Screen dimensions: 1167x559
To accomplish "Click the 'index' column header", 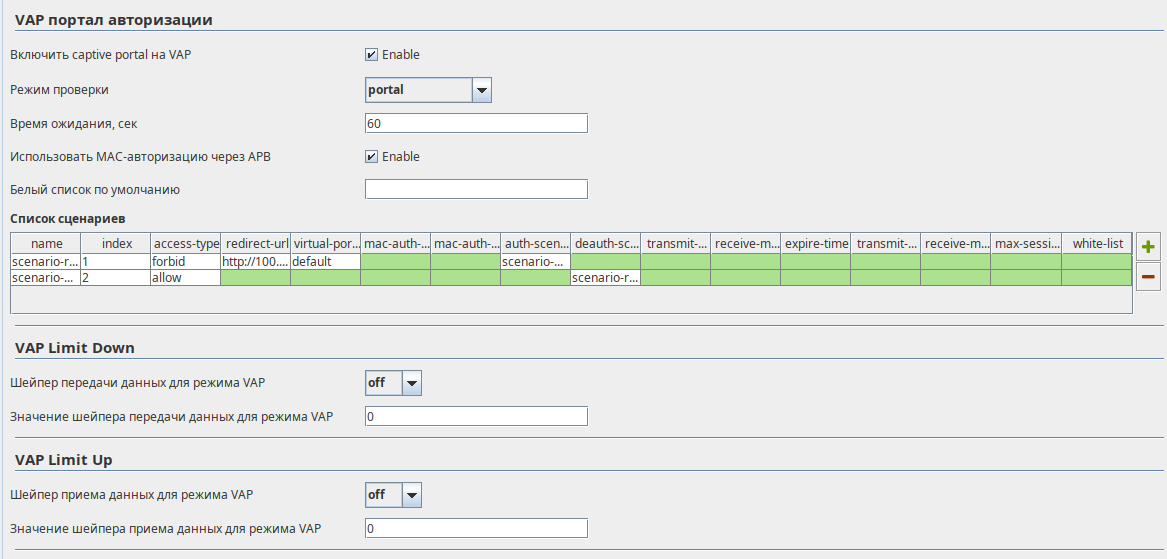I will coord(116,244).
